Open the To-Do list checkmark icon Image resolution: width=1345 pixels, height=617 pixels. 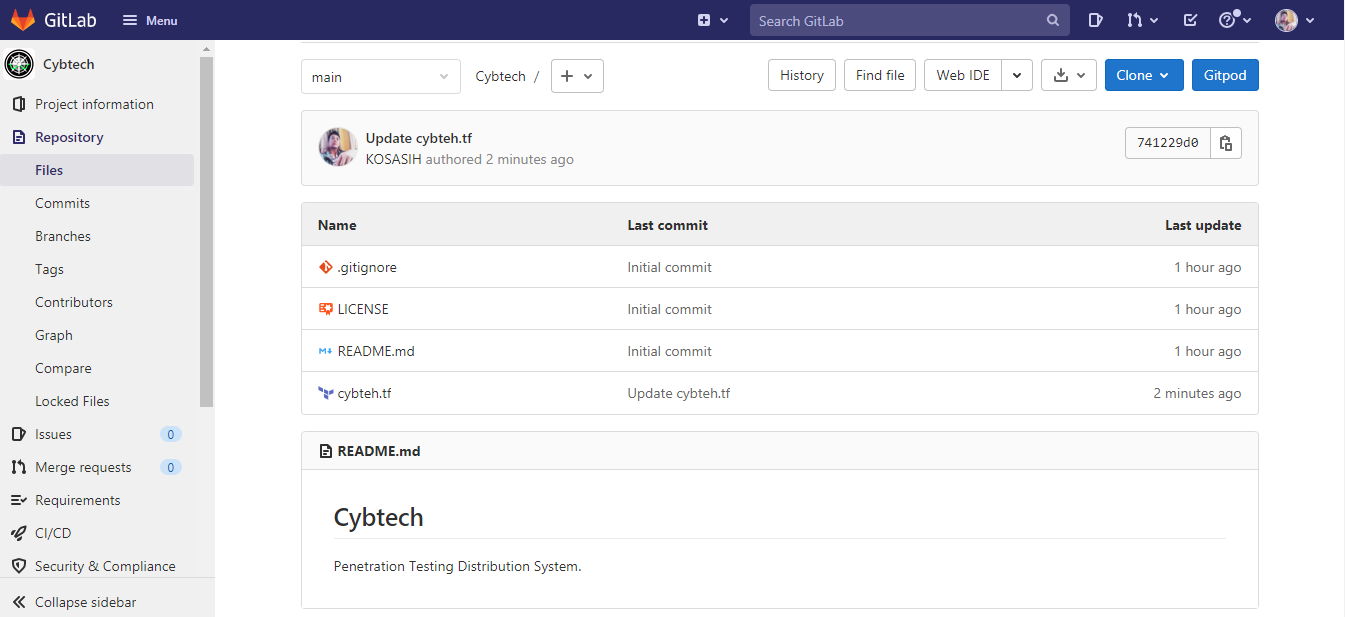pyautogui.click(x=1190, y=20)
